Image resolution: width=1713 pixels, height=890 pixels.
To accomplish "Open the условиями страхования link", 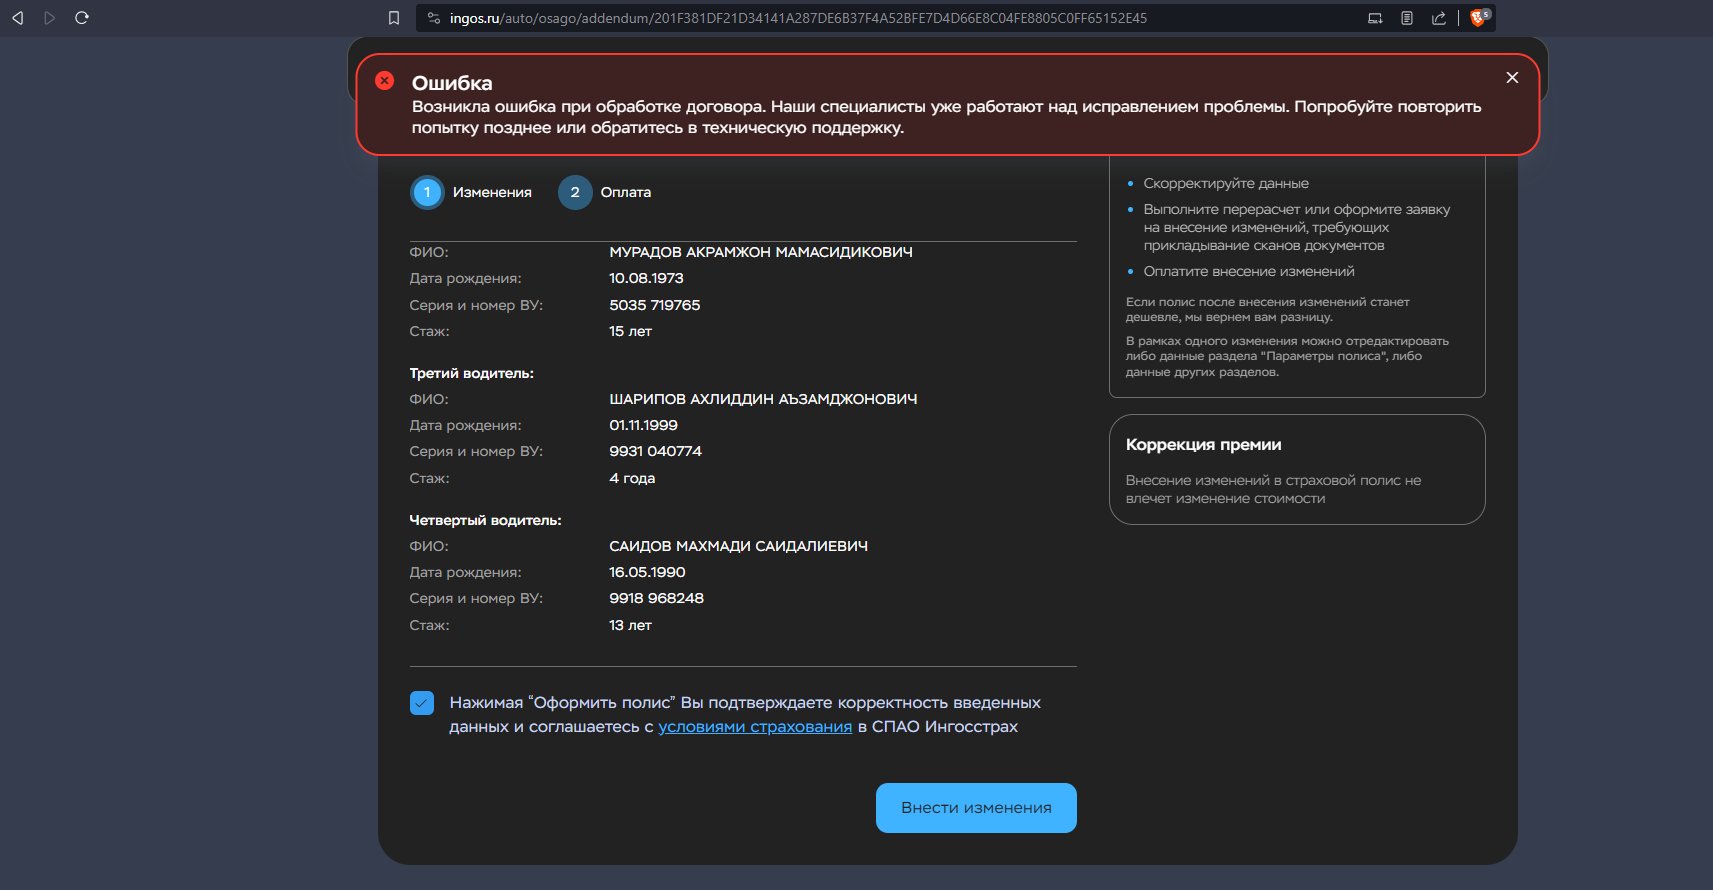I will [x=755, y=727].
